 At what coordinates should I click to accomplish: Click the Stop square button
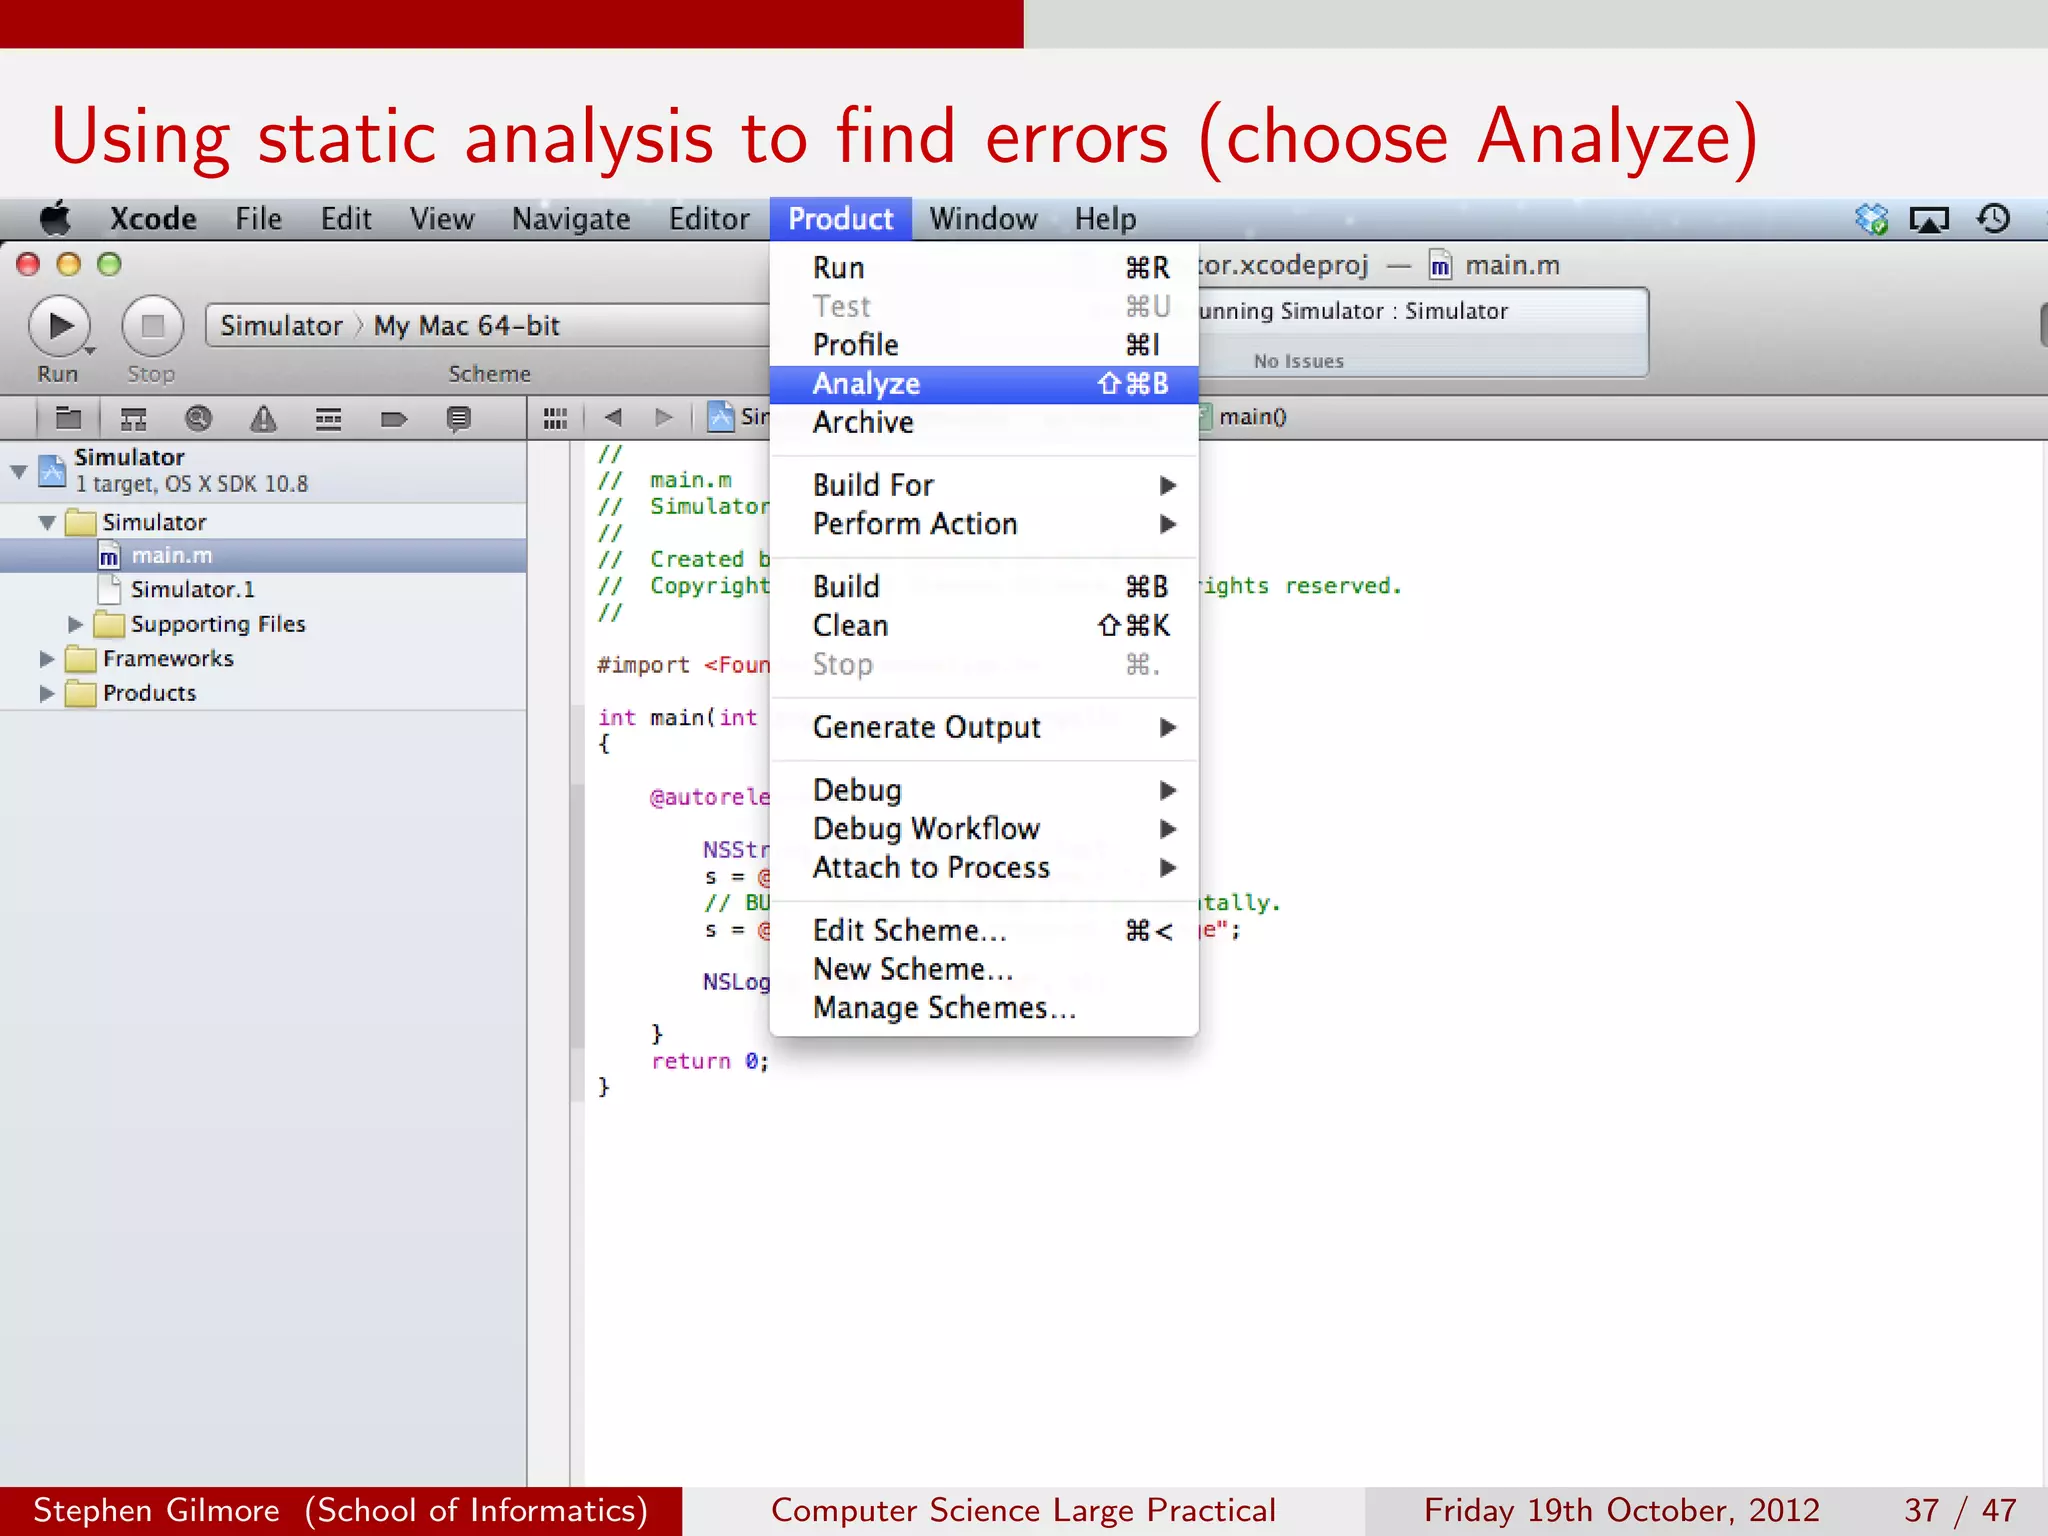152,326
